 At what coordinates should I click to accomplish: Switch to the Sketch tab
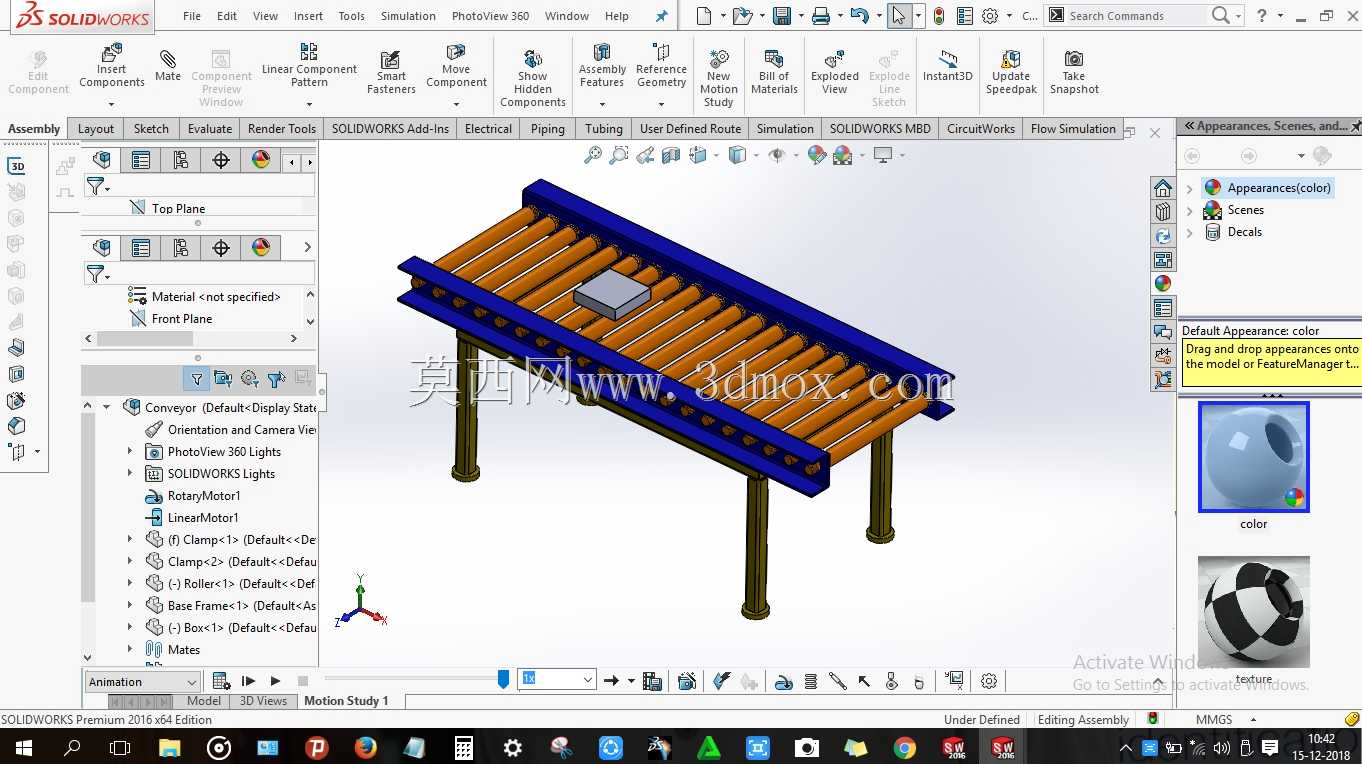pyautogui.click(x=151, y=129)
